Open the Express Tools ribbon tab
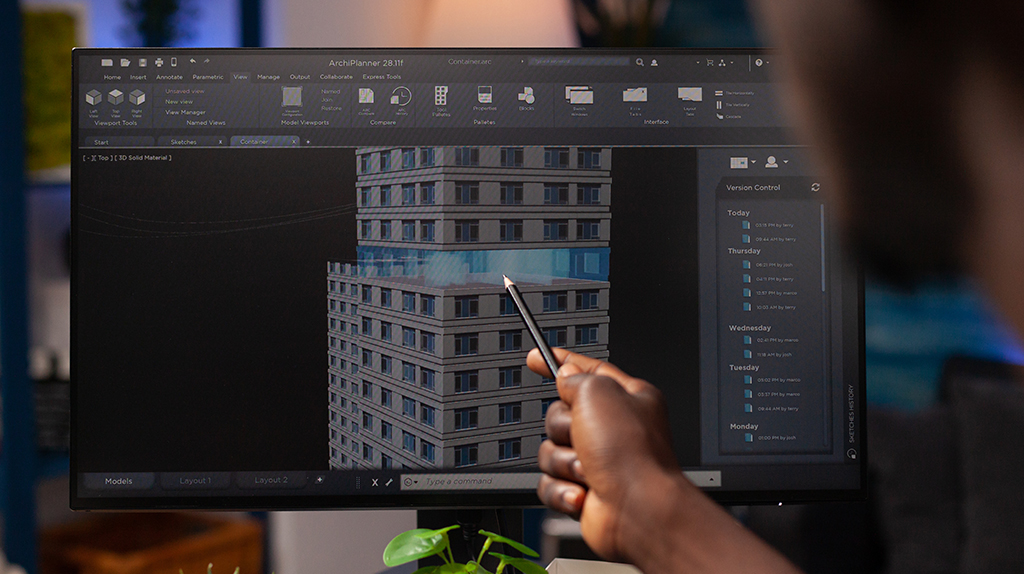The width and height of the screenshot is (1024, 574). (x=381, y=77)
